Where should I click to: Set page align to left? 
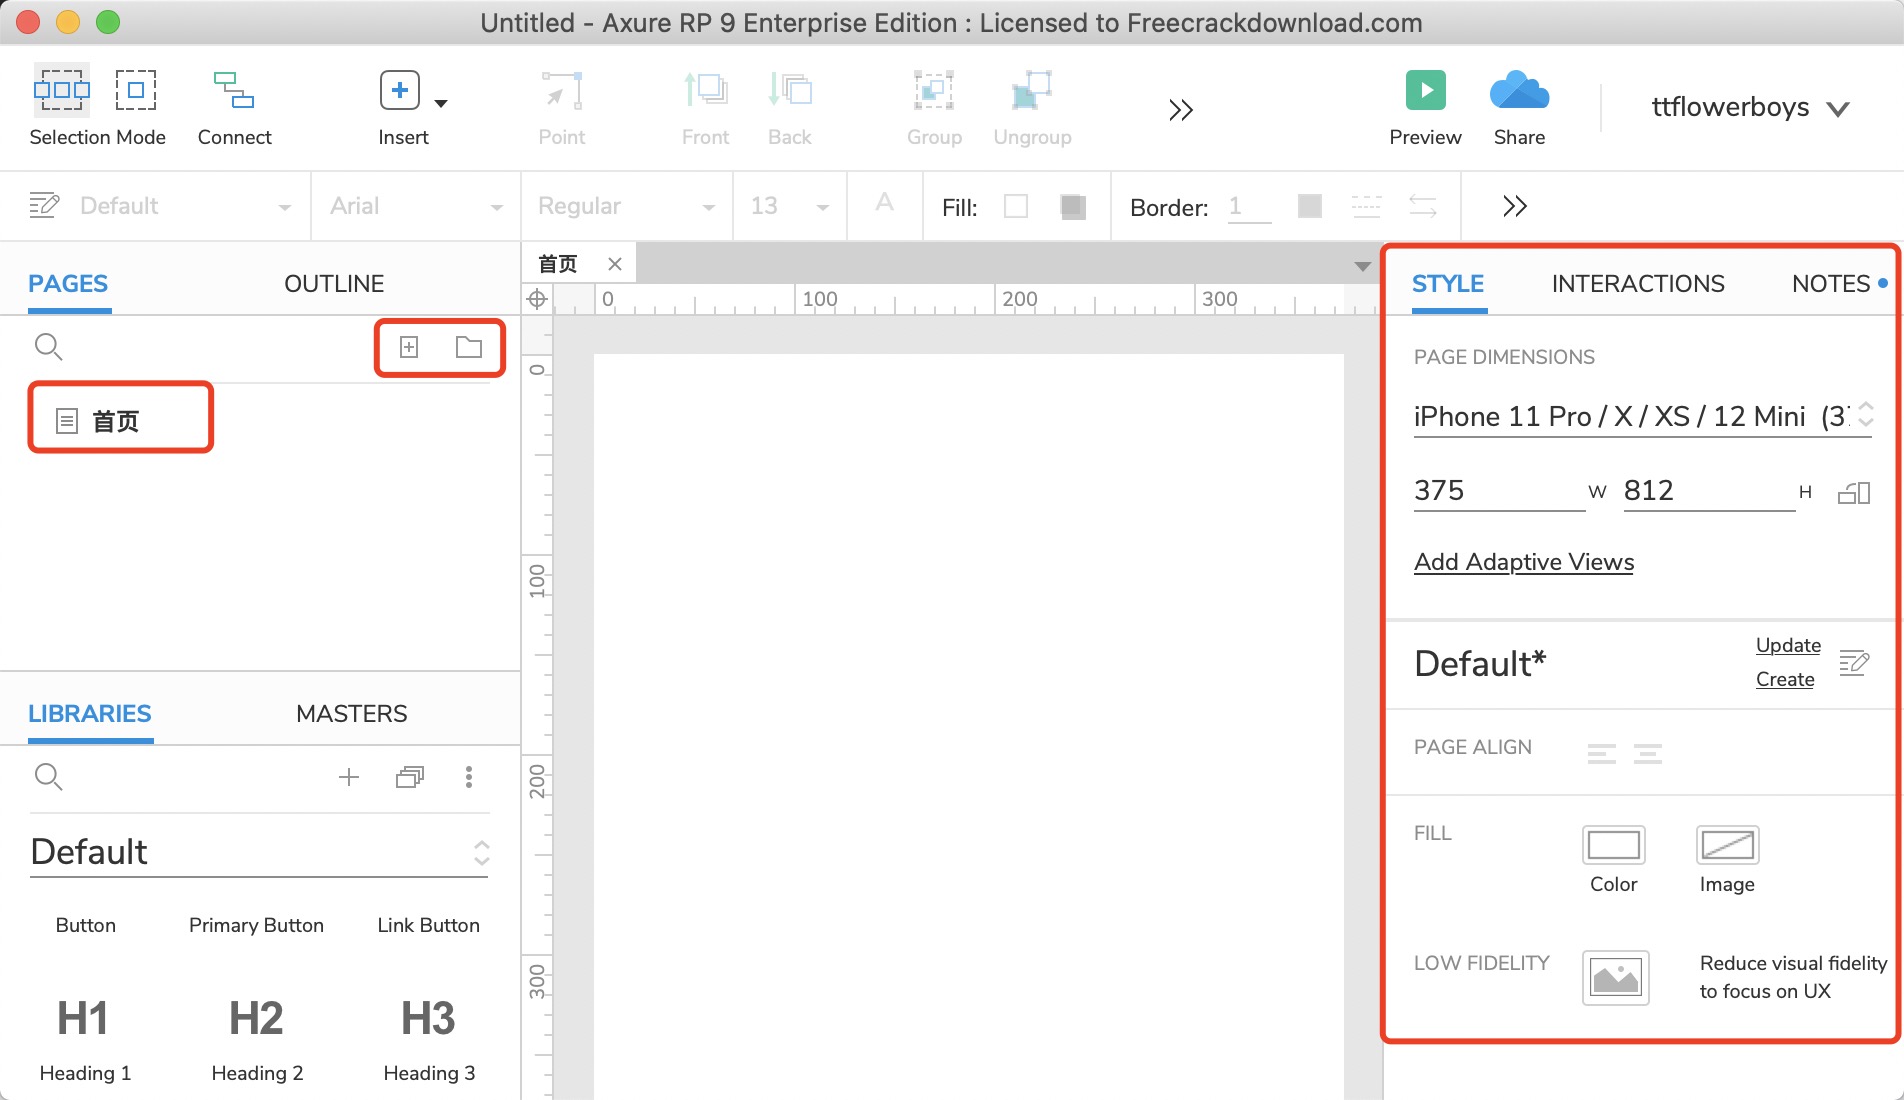pyautogui.click(x=1602, y=753)
